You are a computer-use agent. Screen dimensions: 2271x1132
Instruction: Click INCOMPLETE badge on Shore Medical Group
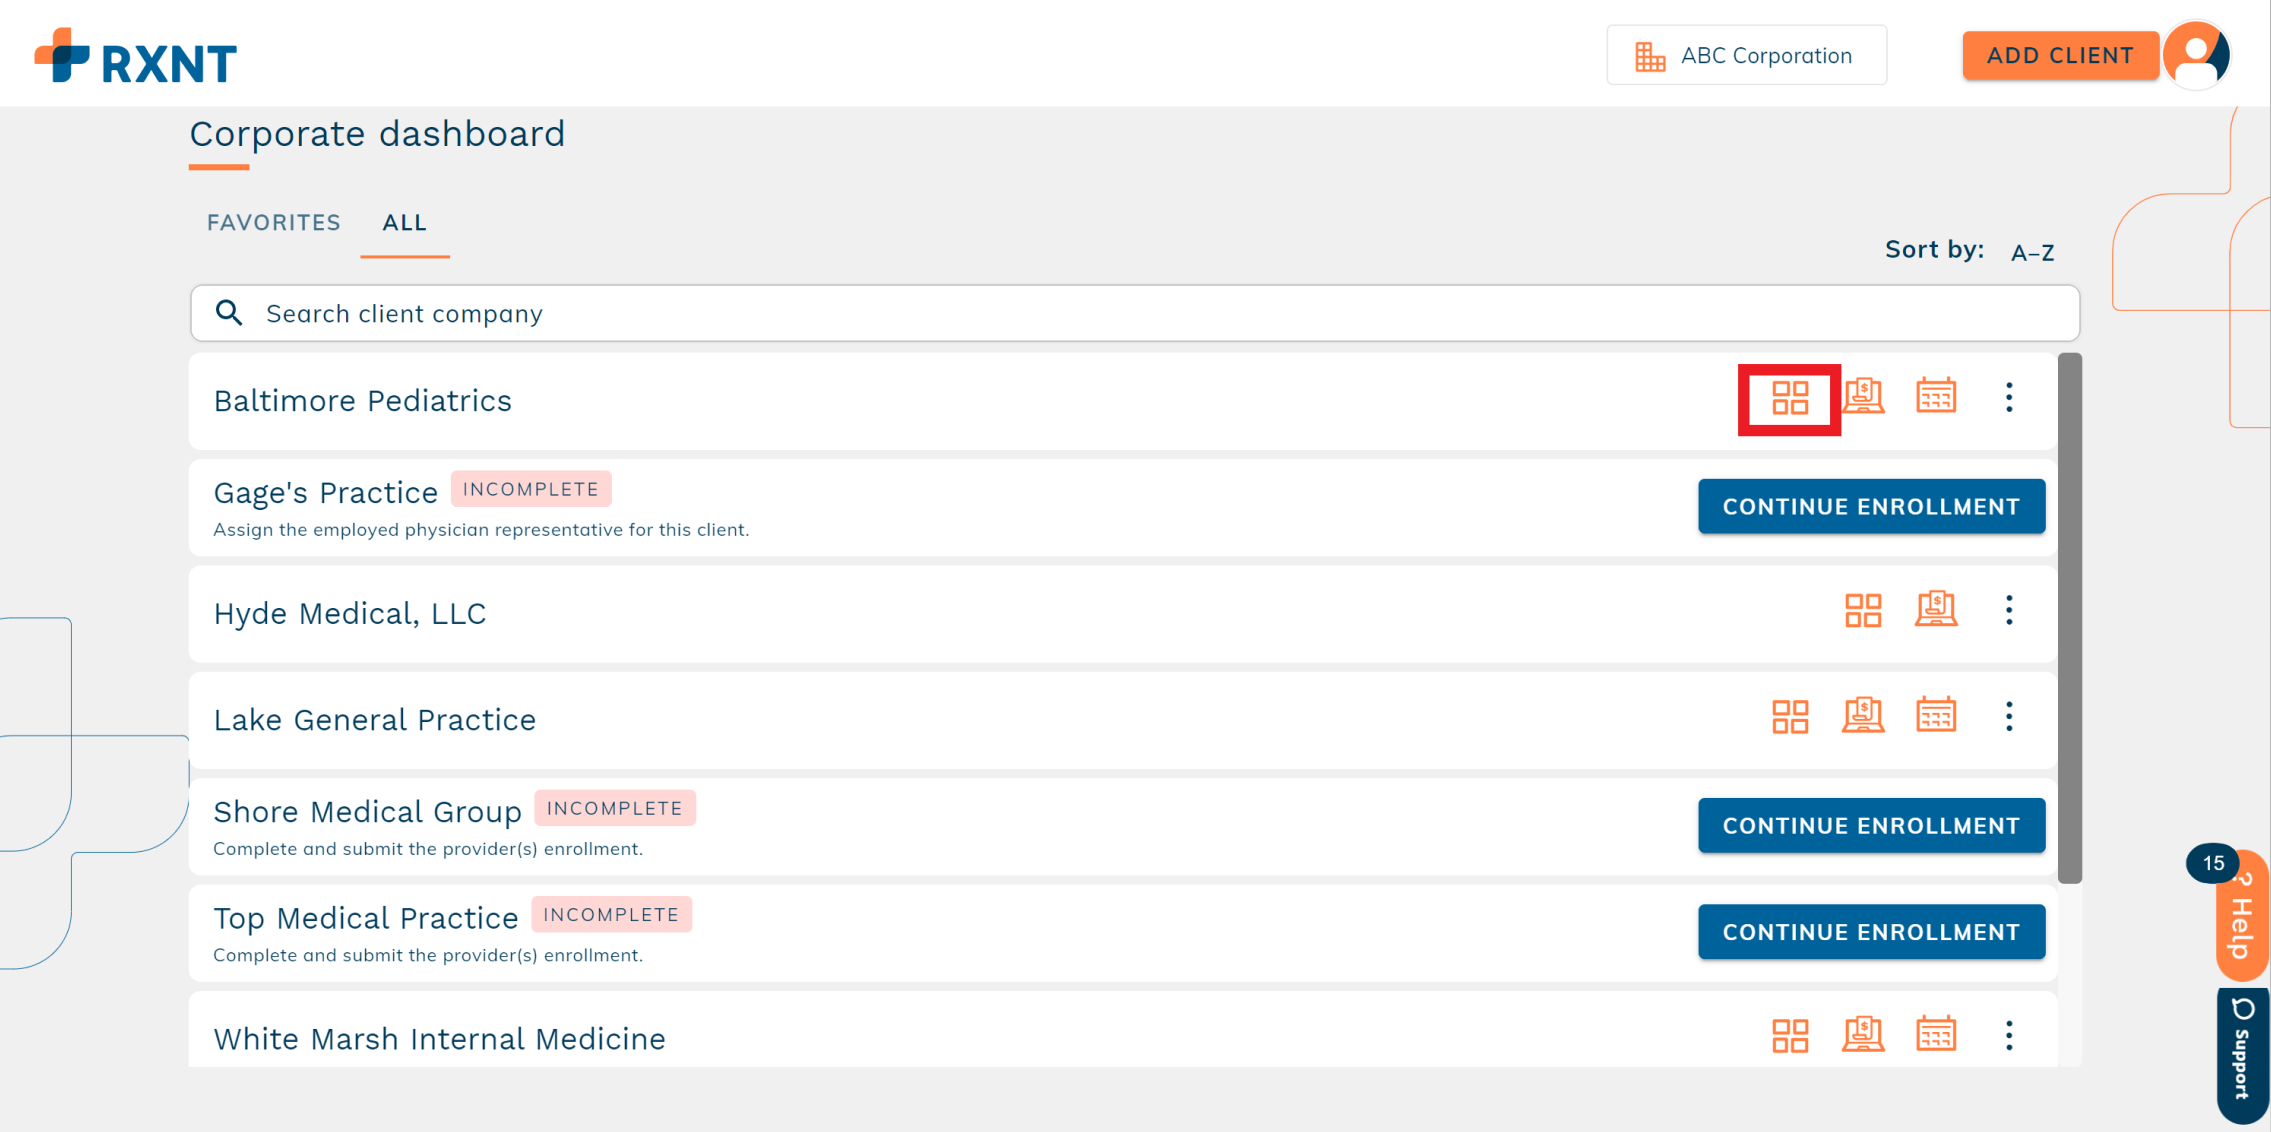click(614, 808)
